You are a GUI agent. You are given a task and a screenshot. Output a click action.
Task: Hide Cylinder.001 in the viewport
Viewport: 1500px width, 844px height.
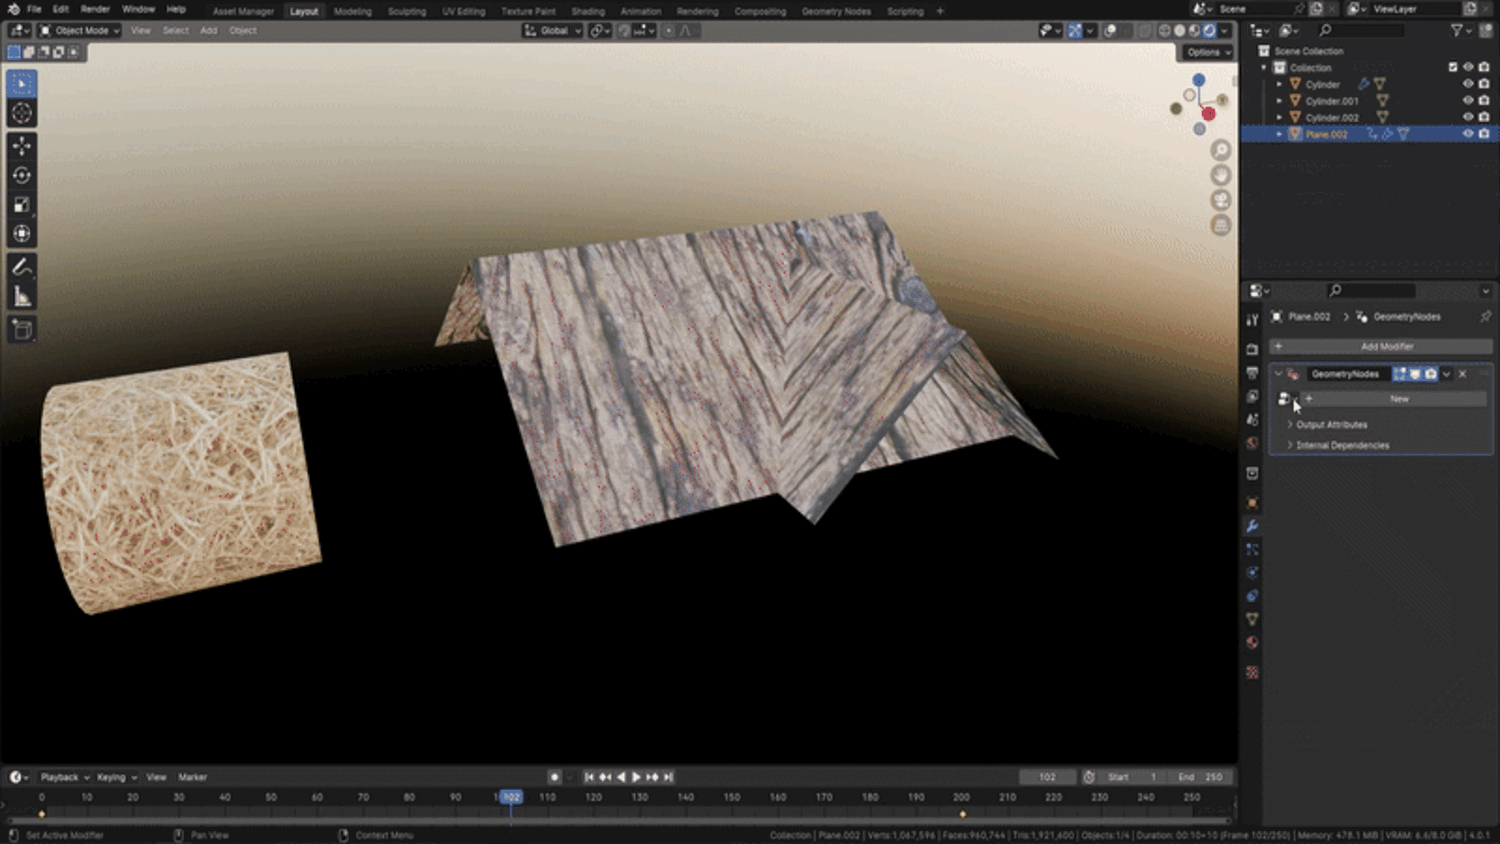click(x=1468, y=101)
